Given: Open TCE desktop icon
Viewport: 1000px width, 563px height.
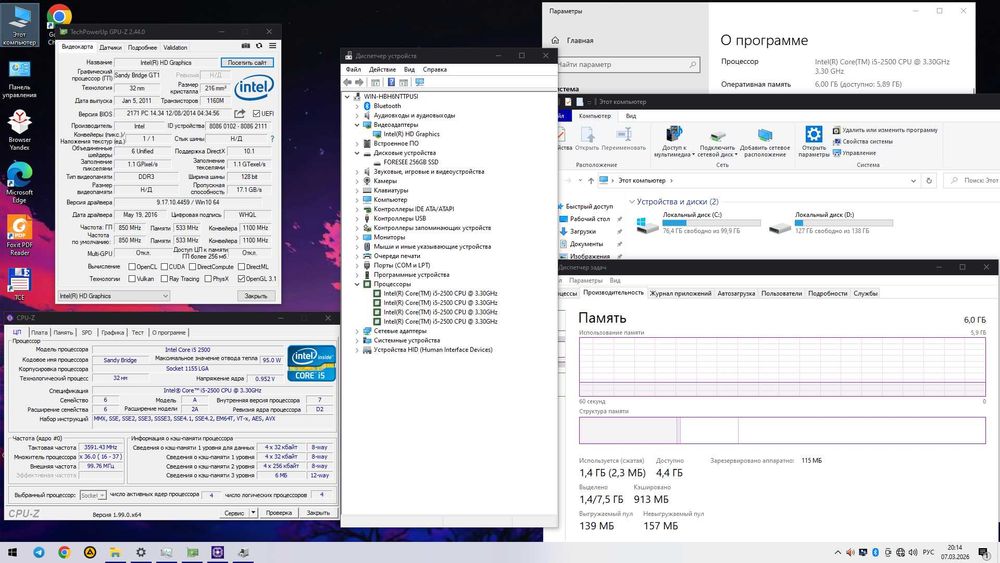Looking at the screenshot, I should [x=19, y=284].
